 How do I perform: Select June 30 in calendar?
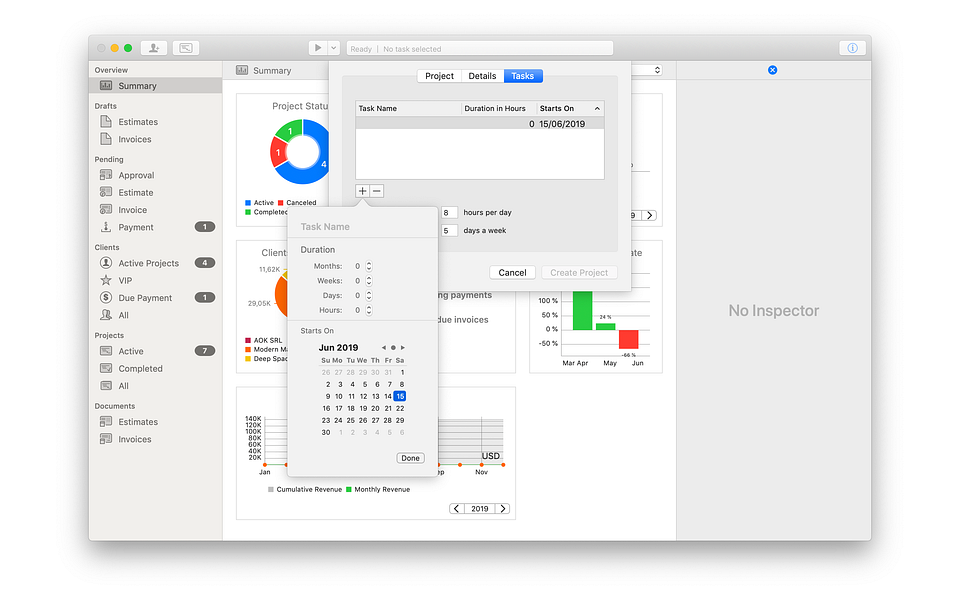326,432
